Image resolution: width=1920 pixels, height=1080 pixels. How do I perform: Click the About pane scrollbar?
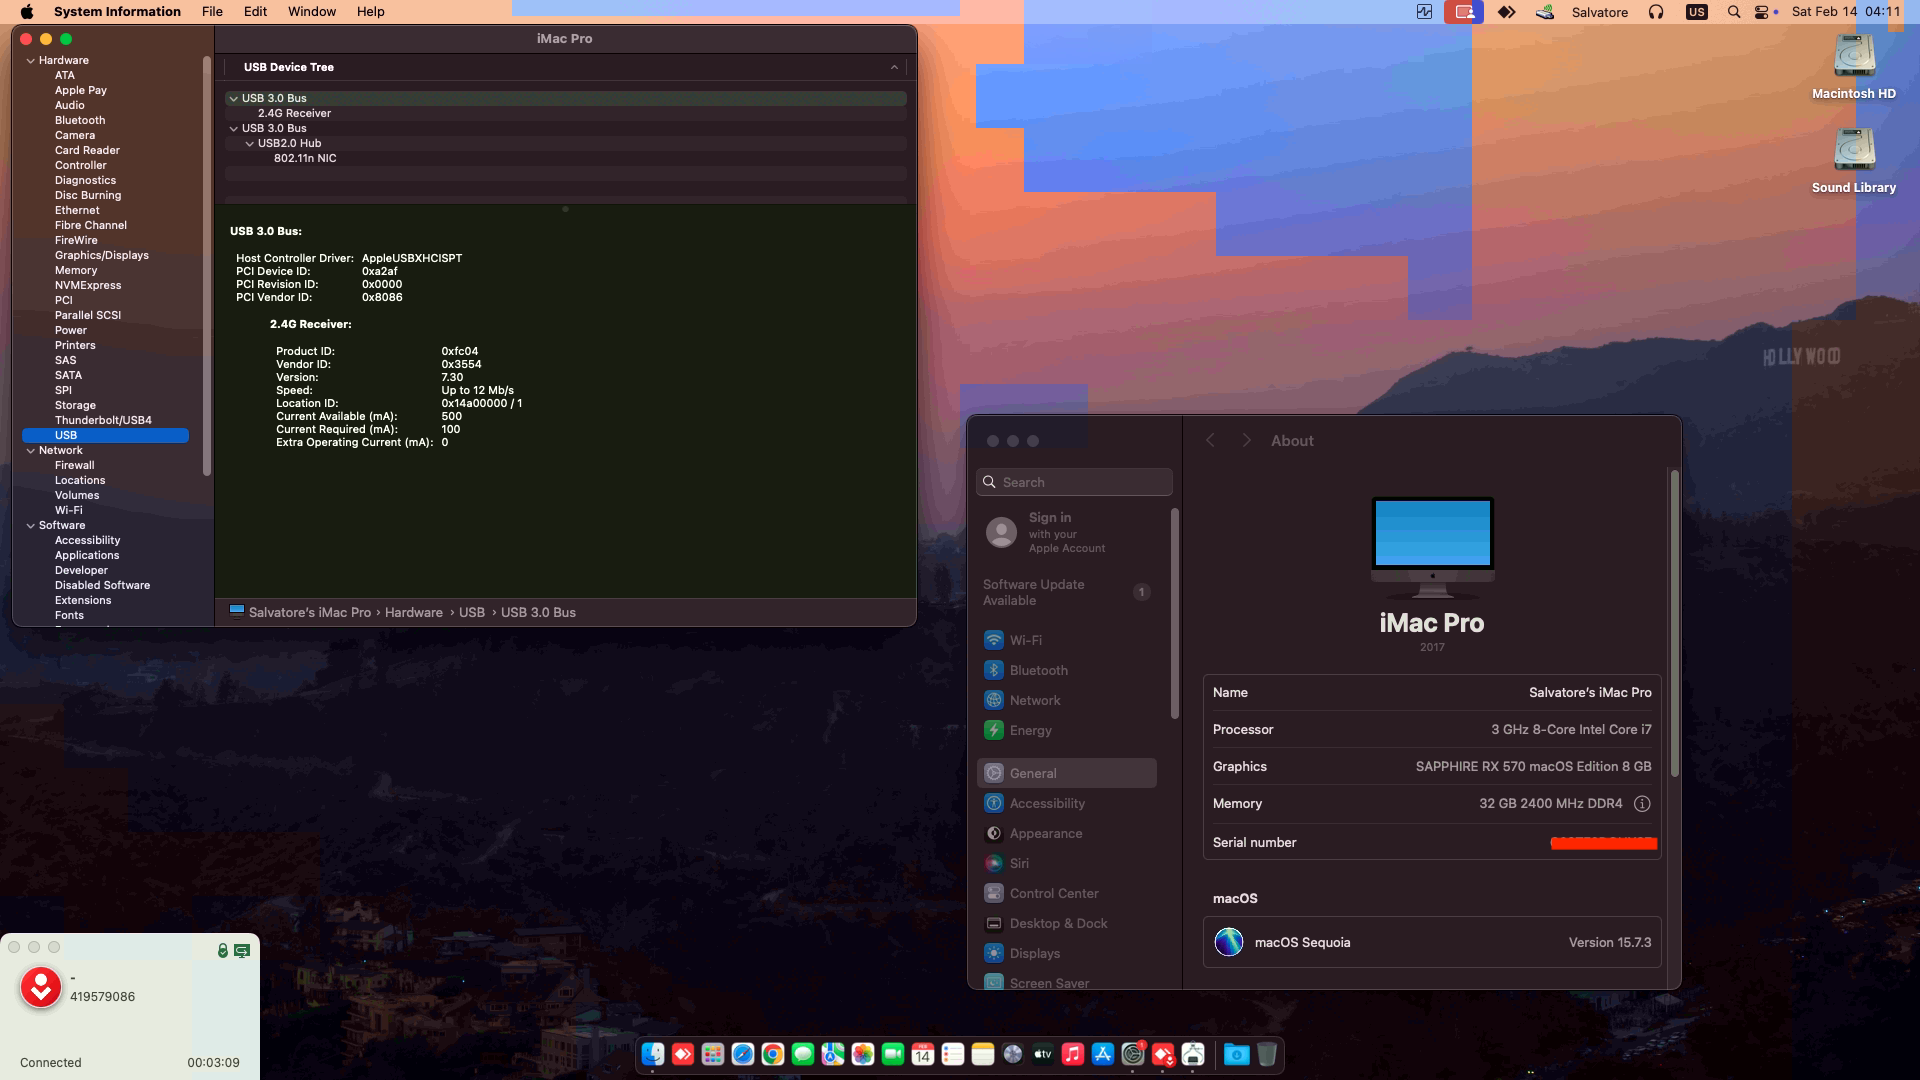pyautogui.click(x=1674, y=623)
